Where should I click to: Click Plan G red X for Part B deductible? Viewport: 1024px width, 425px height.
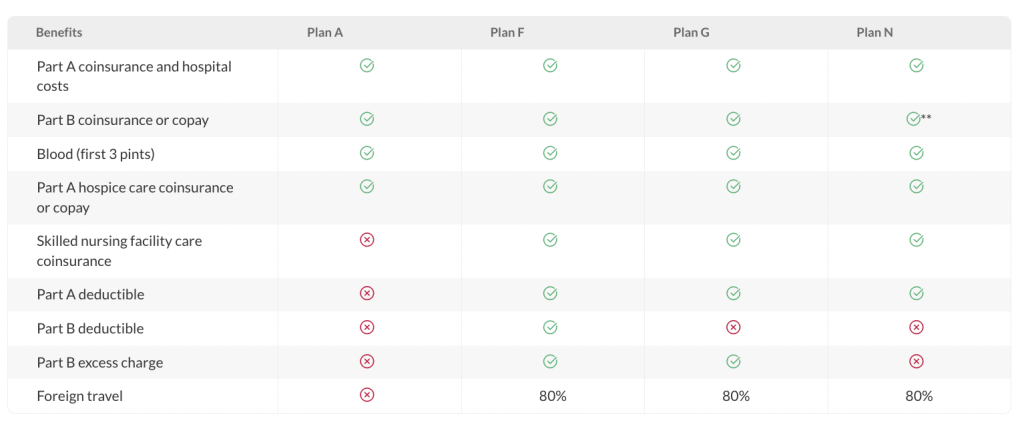point(733,327)
